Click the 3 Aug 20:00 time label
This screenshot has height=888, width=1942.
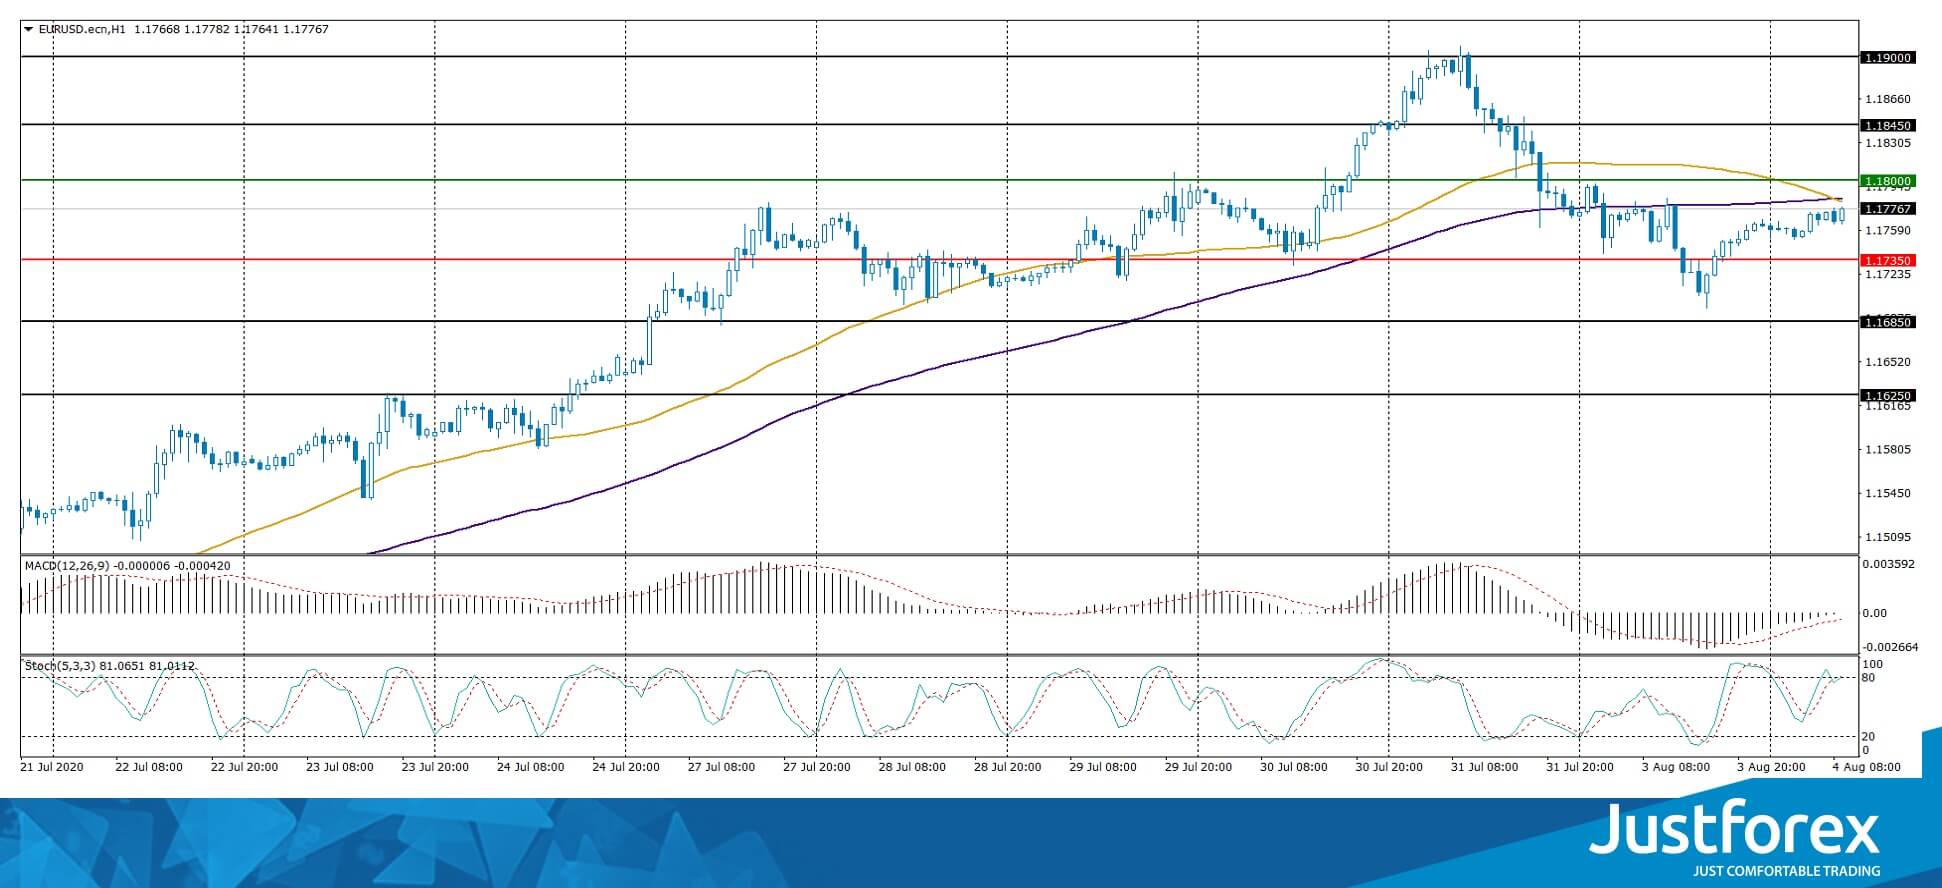1771,767
